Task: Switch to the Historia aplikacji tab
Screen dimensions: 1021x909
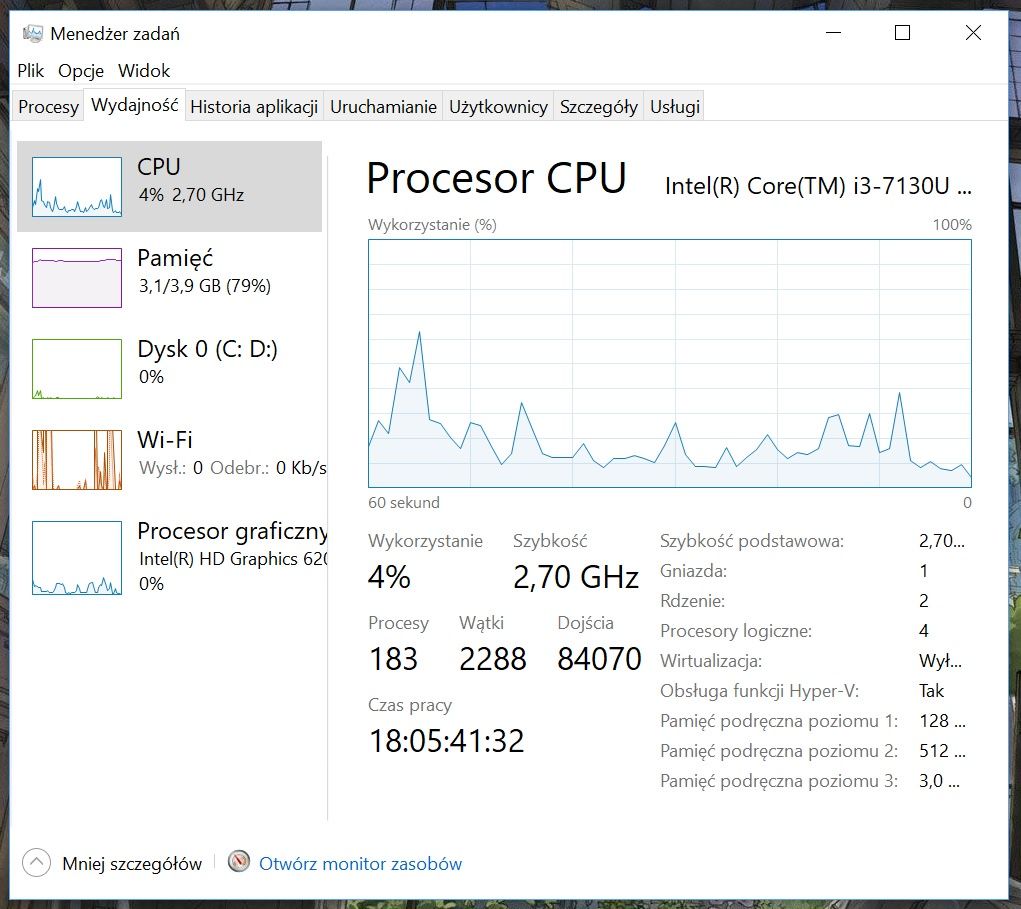Action: pos(254,106)
